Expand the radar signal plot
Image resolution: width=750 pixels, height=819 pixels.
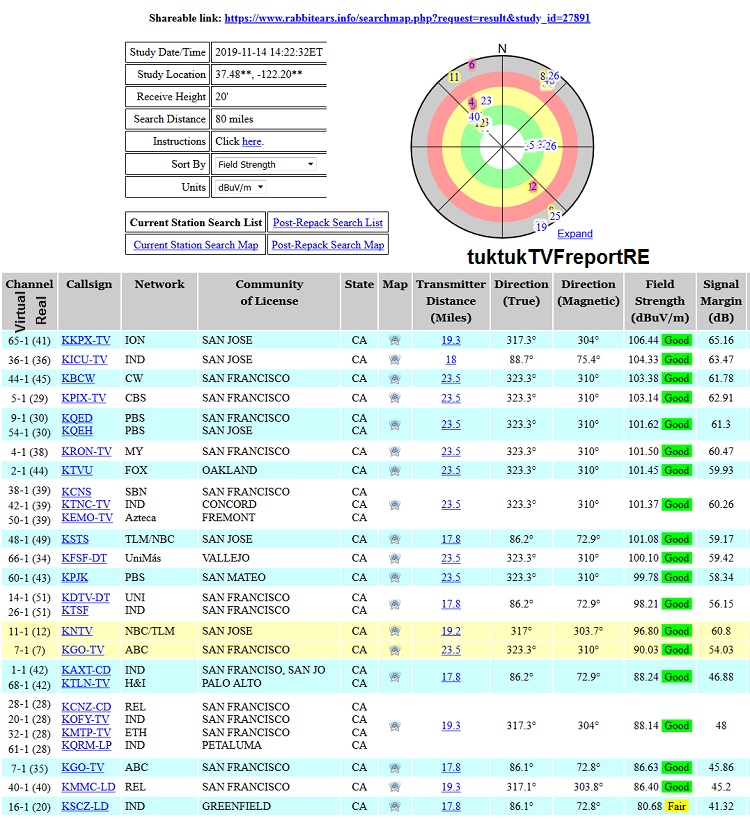[x=575, y=234]
